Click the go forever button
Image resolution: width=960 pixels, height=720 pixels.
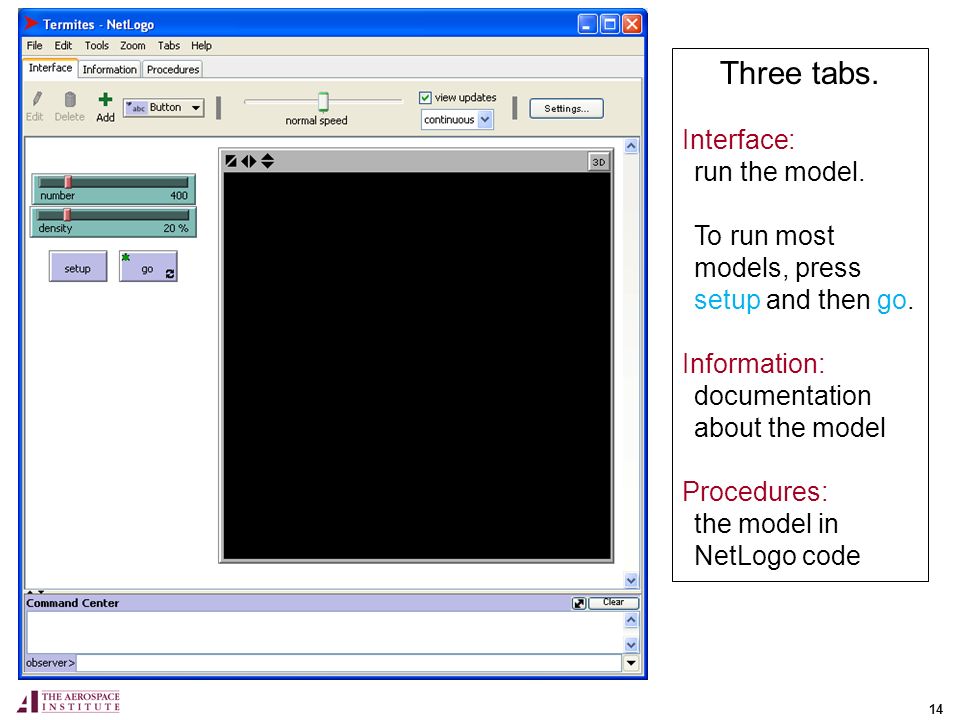point(148,267)
